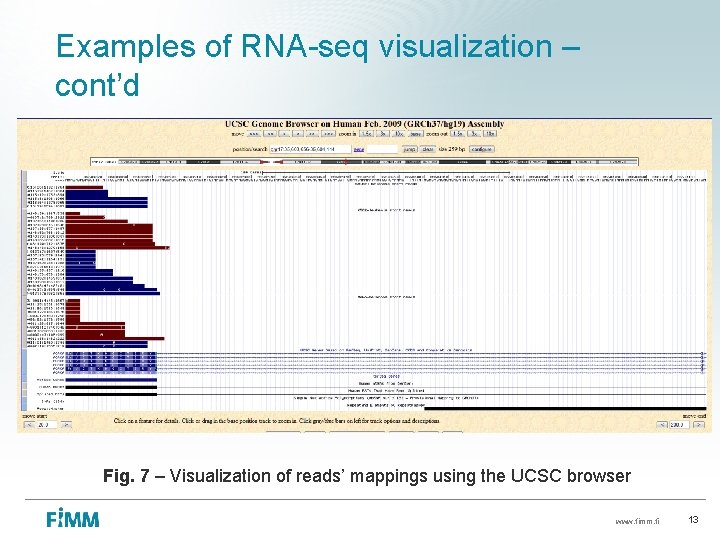The width and height of the screenshot is (720, 540).
Task: Click the gray side bar beside the second read track
Action: click(24, 254)
